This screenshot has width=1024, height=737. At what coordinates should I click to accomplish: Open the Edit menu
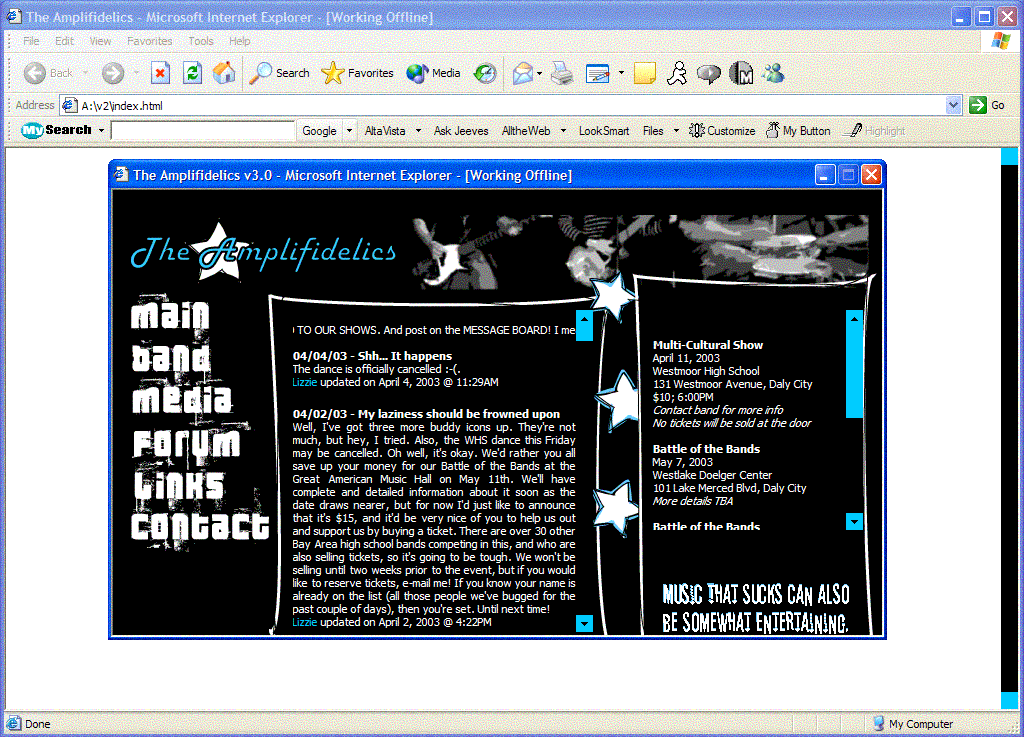pyautogui.click(x=64, y=40)
